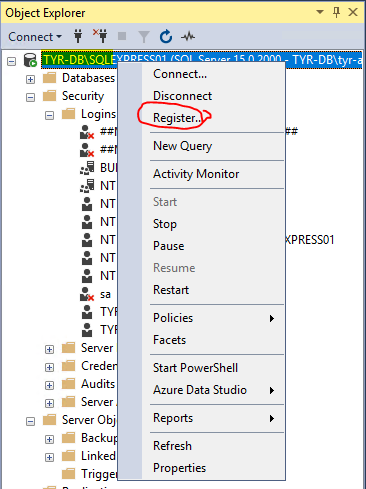
Task: Click the grayed Stop square toolbar icon
Action: [122, 36]
